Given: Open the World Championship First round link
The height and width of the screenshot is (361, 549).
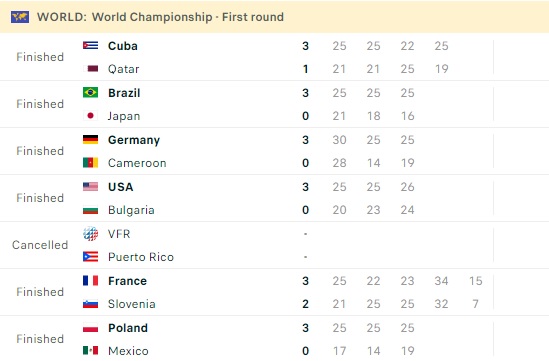Looking at the screenshot, I should [188, 17].
